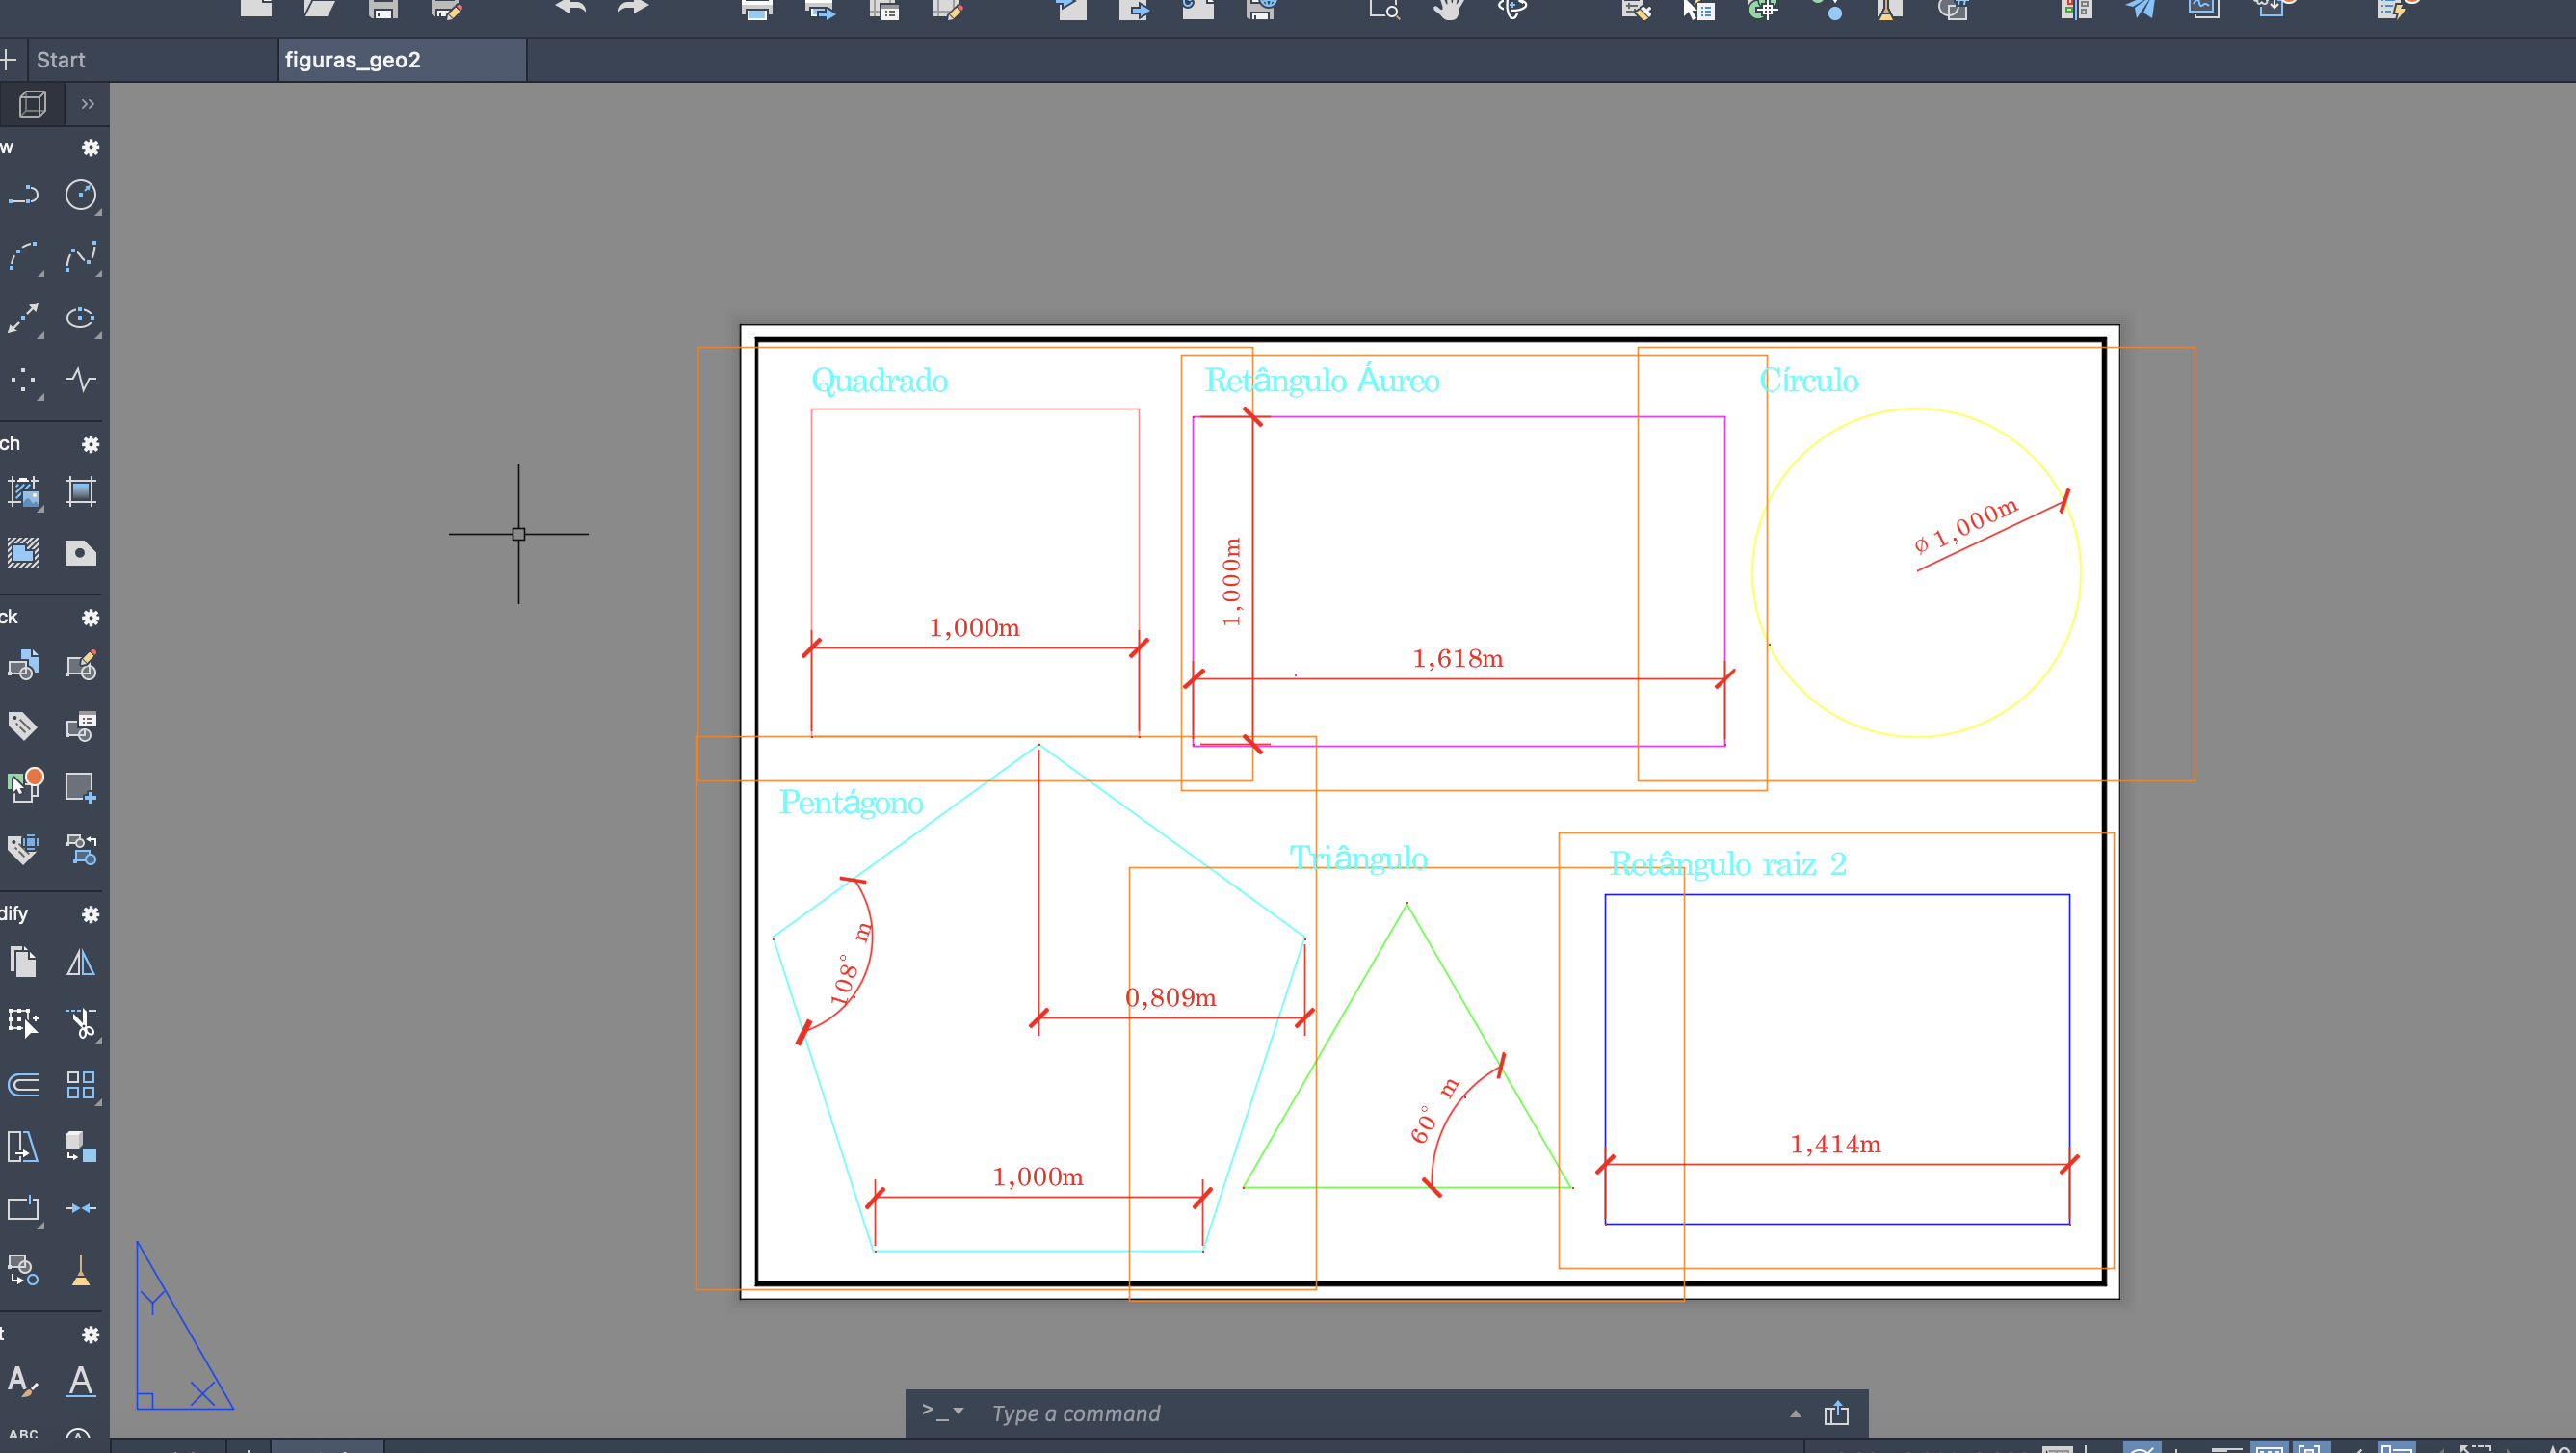Choose the Spline tool

(x=80, y=257)
